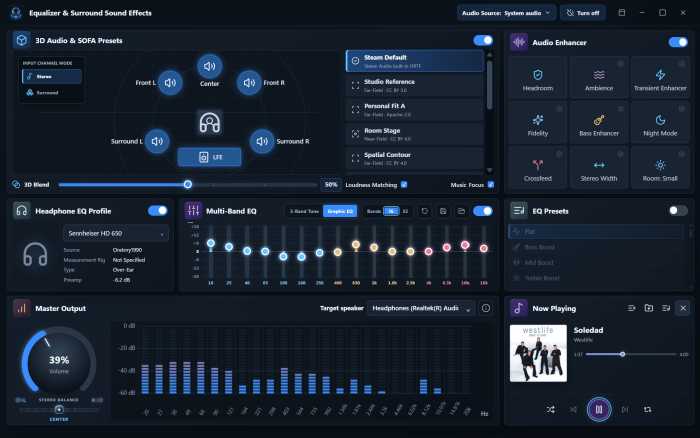Screen dimensions: 700x438
Task: Click the Center speaker icon
Action: pos(209,67)
